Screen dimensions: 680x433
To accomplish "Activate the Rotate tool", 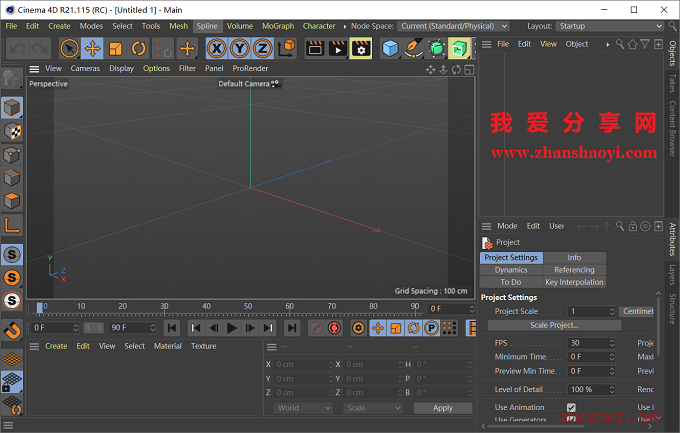I will [x=138, y=48].
